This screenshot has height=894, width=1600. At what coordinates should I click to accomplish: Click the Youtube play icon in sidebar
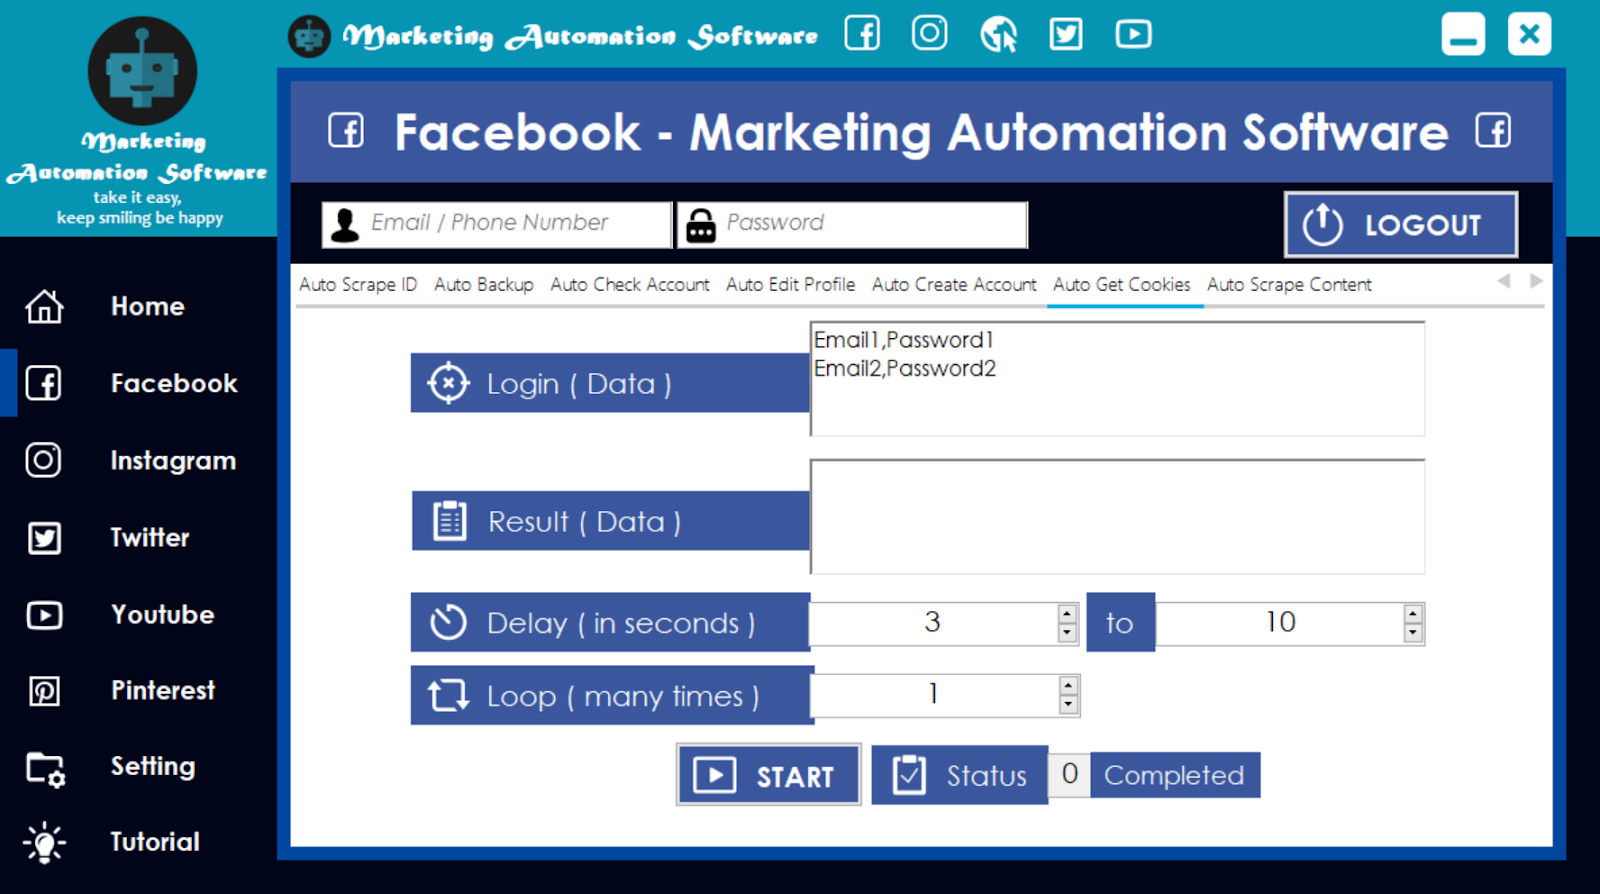point(44,614)
